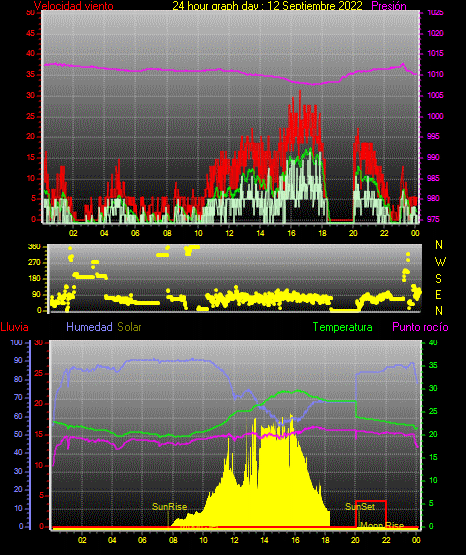Click the 'Solar' legend label
Screen dimensions: 466x555
[x=129, y=327]
